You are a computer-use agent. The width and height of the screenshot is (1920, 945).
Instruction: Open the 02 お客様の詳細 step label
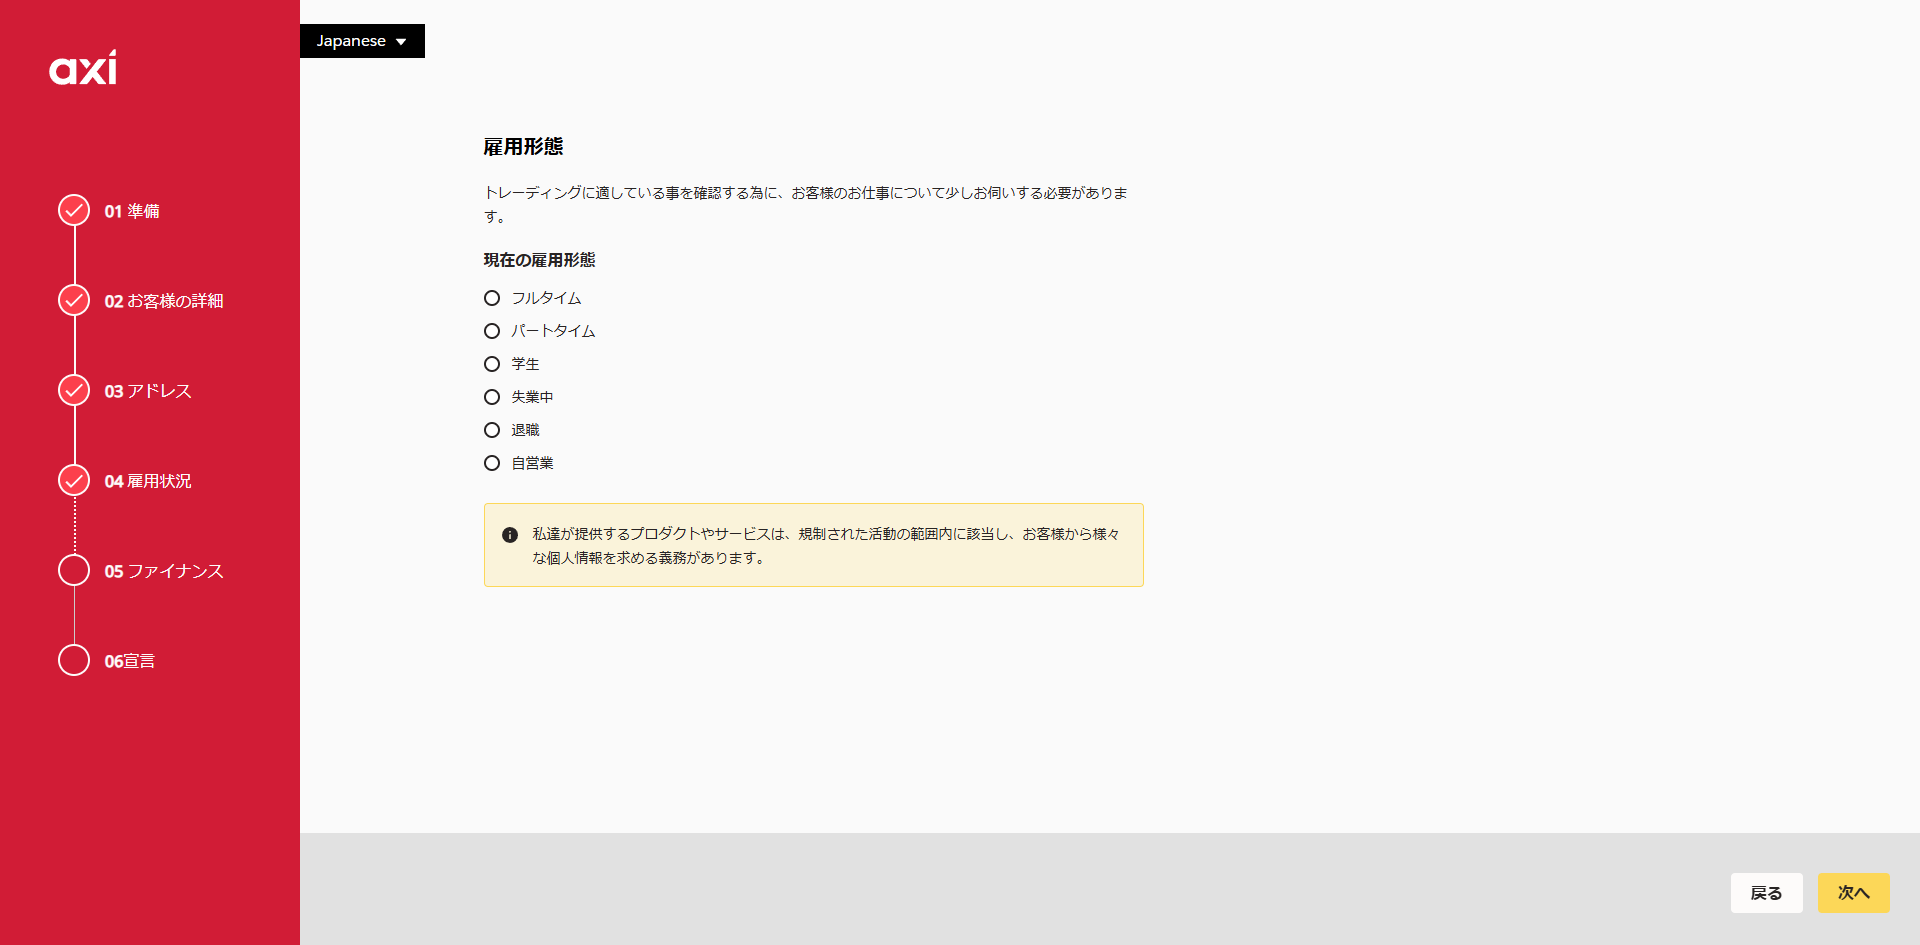tap(164, 301)
